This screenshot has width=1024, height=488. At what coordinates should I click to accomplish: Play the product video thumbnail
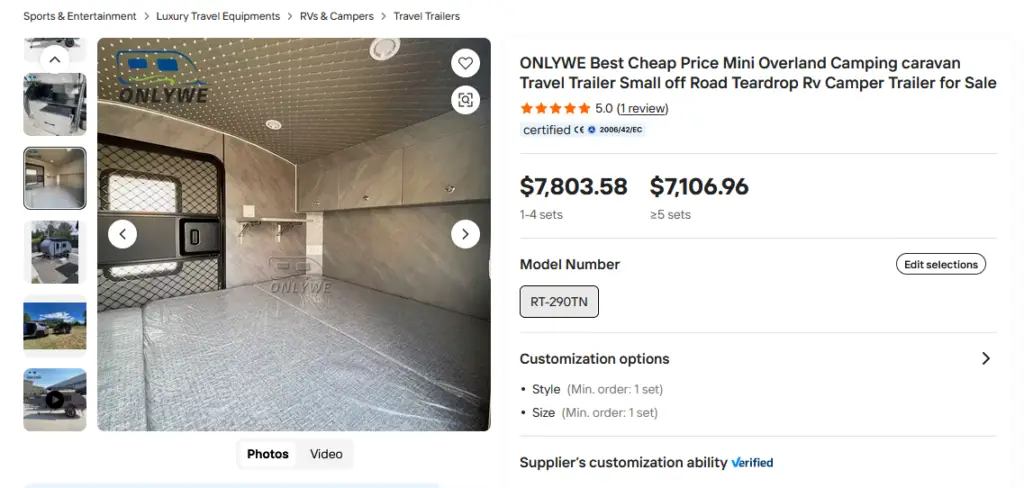(55, 399)
